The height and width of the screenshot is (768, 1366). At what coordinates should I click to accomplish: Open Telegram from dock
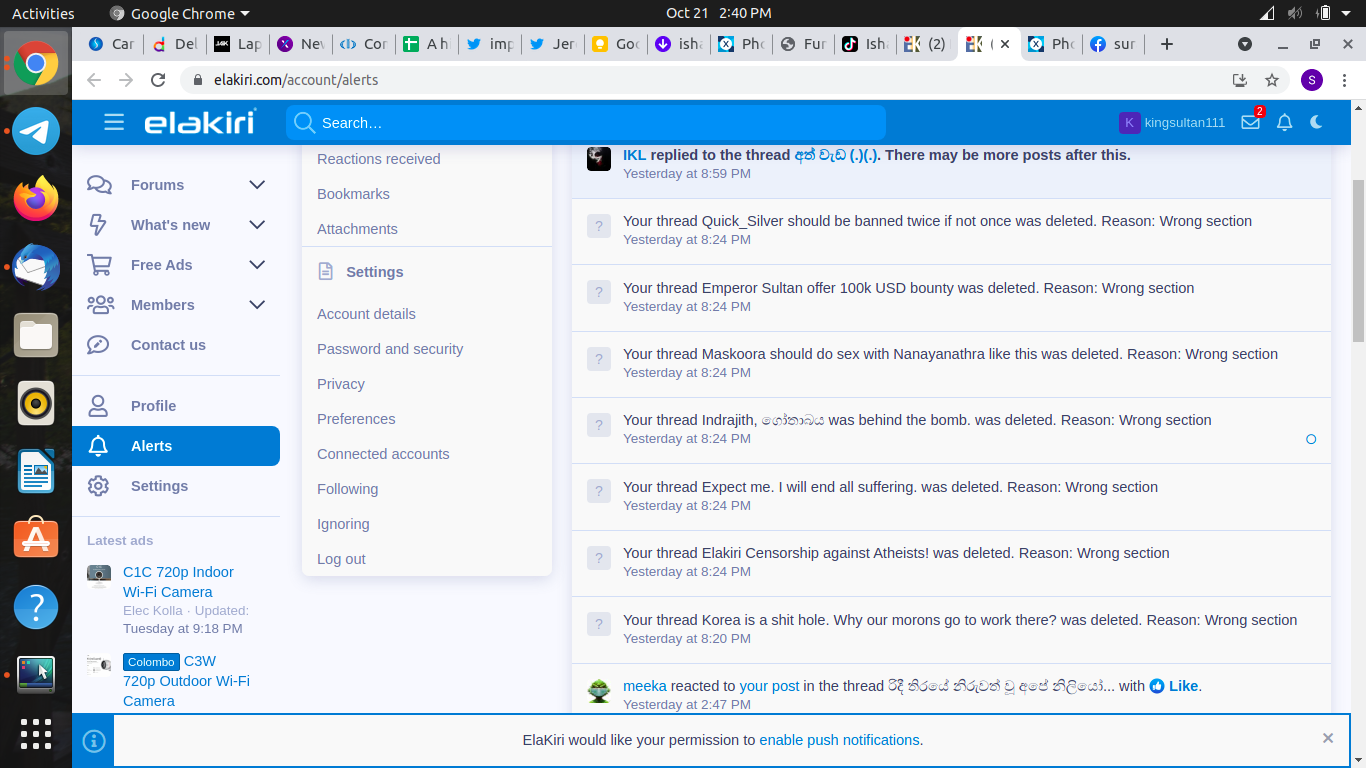click(36, 131)
